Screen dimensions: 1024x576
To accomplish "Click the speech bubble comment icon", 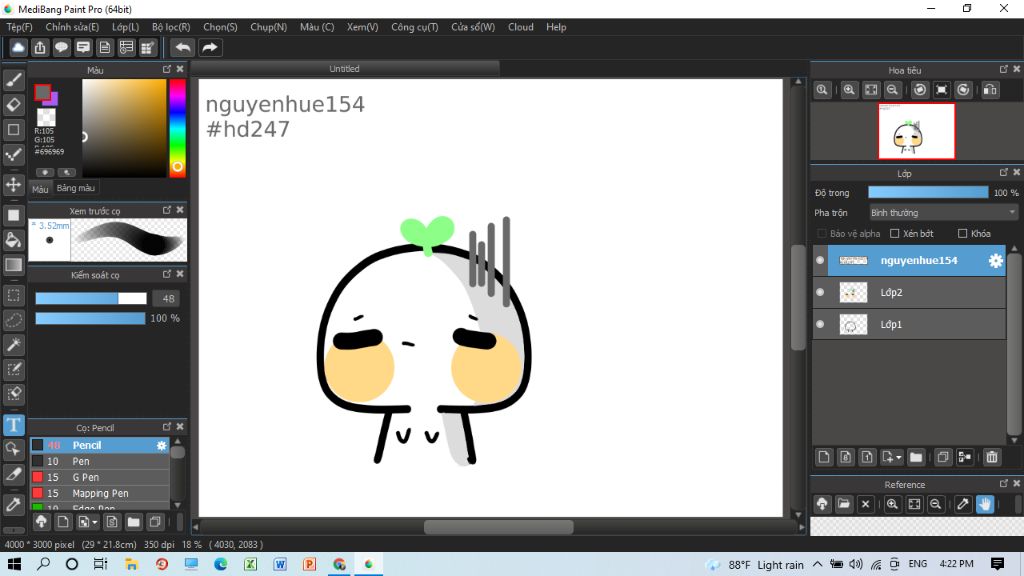I will [x=61, y=47].
